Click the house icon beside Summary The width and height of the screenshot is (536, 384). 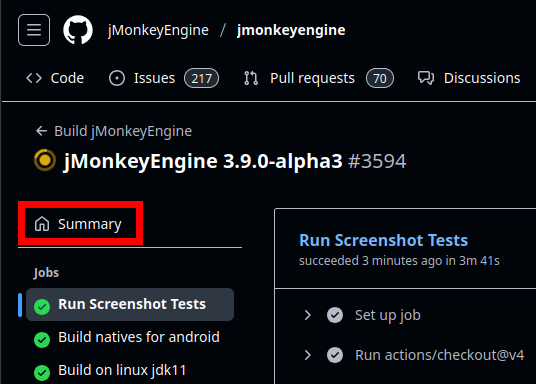pyautogui.click(x=42, y=224)
